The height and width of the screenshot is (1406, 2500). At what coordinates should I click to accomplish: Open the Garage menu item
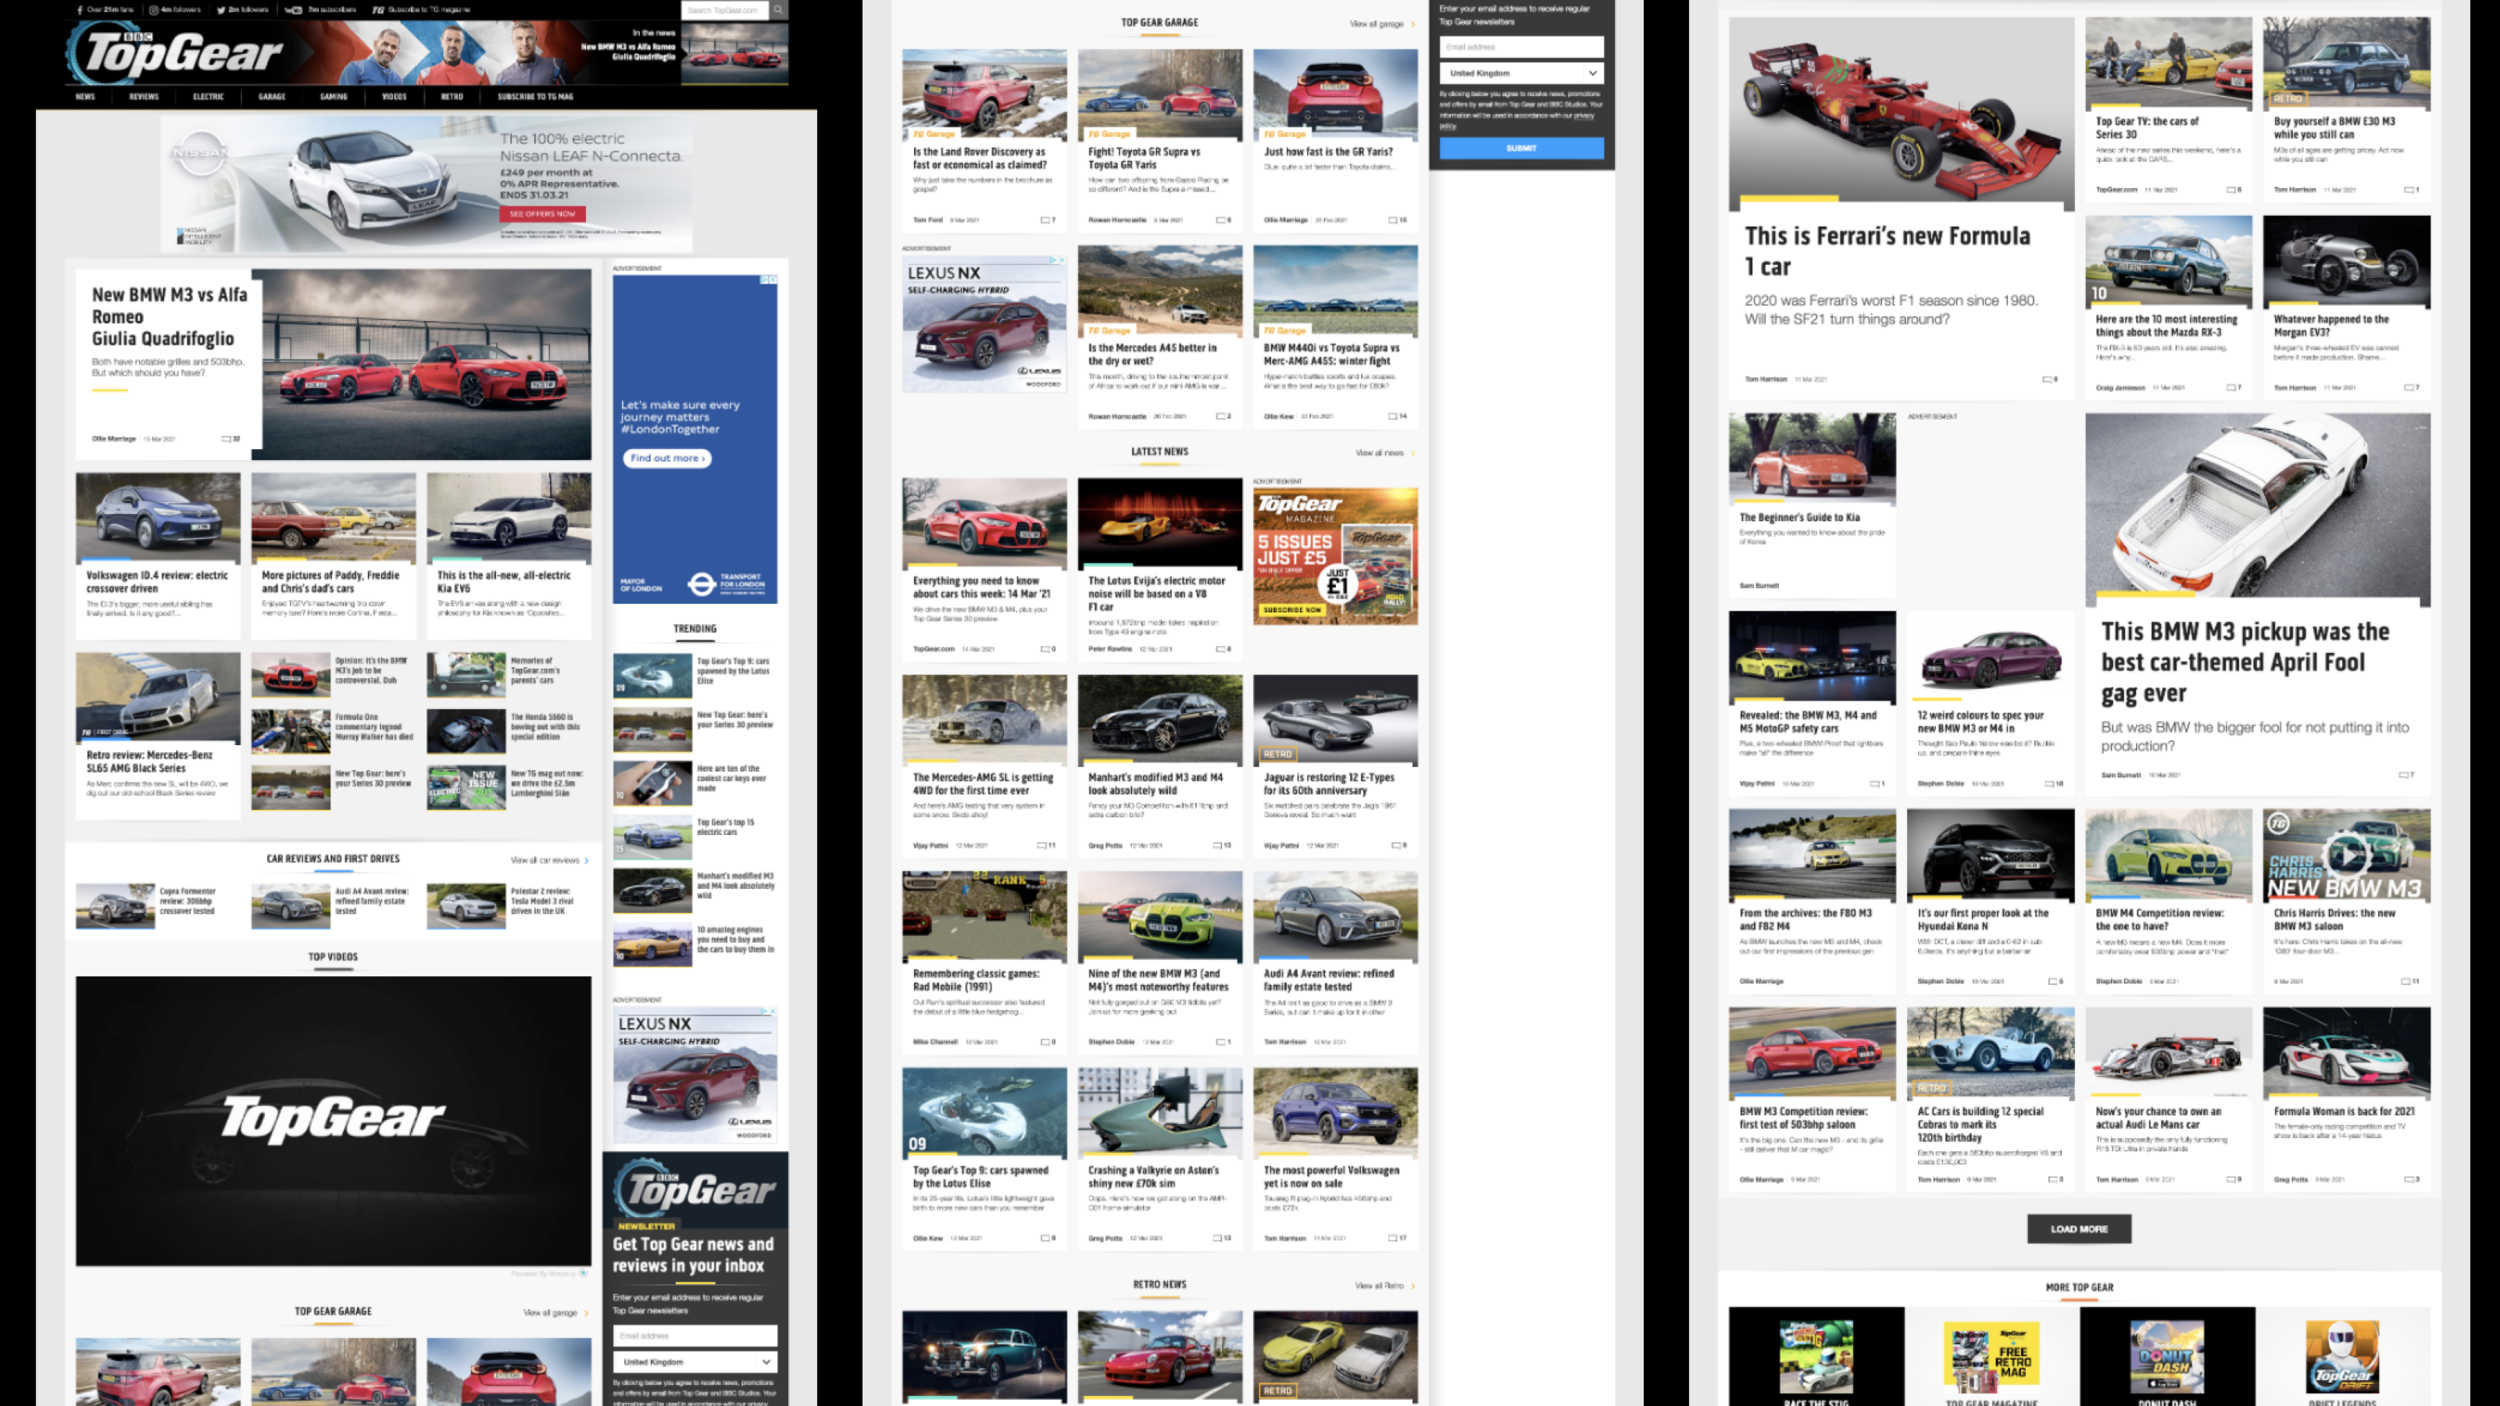[272, 97]
